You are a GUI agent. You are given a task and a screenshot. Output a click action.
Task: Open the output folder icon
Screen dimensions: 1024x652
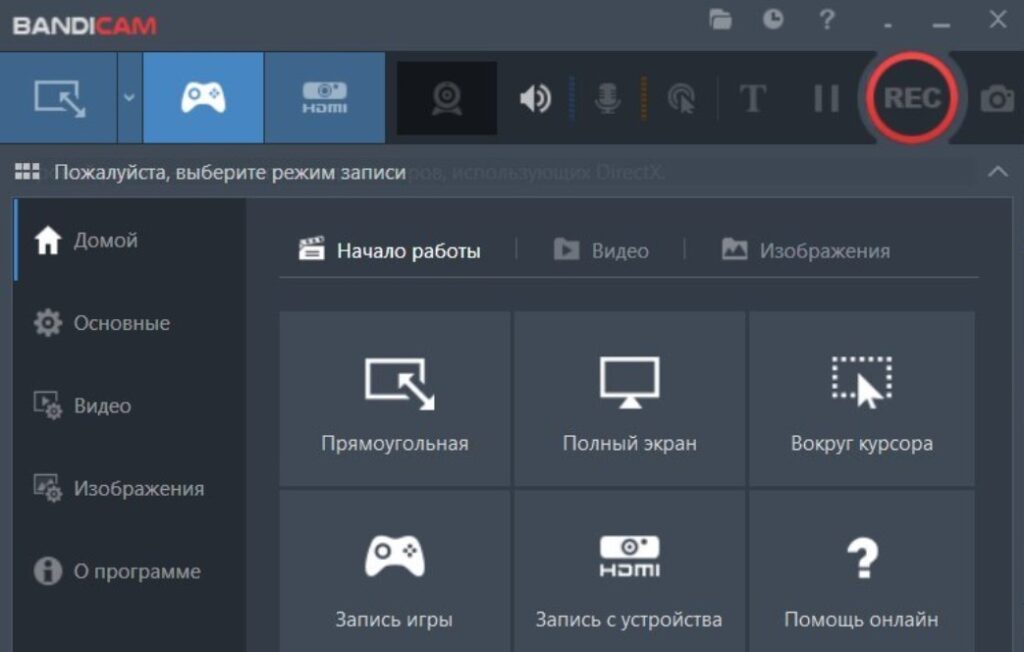[x=720, y=20]
